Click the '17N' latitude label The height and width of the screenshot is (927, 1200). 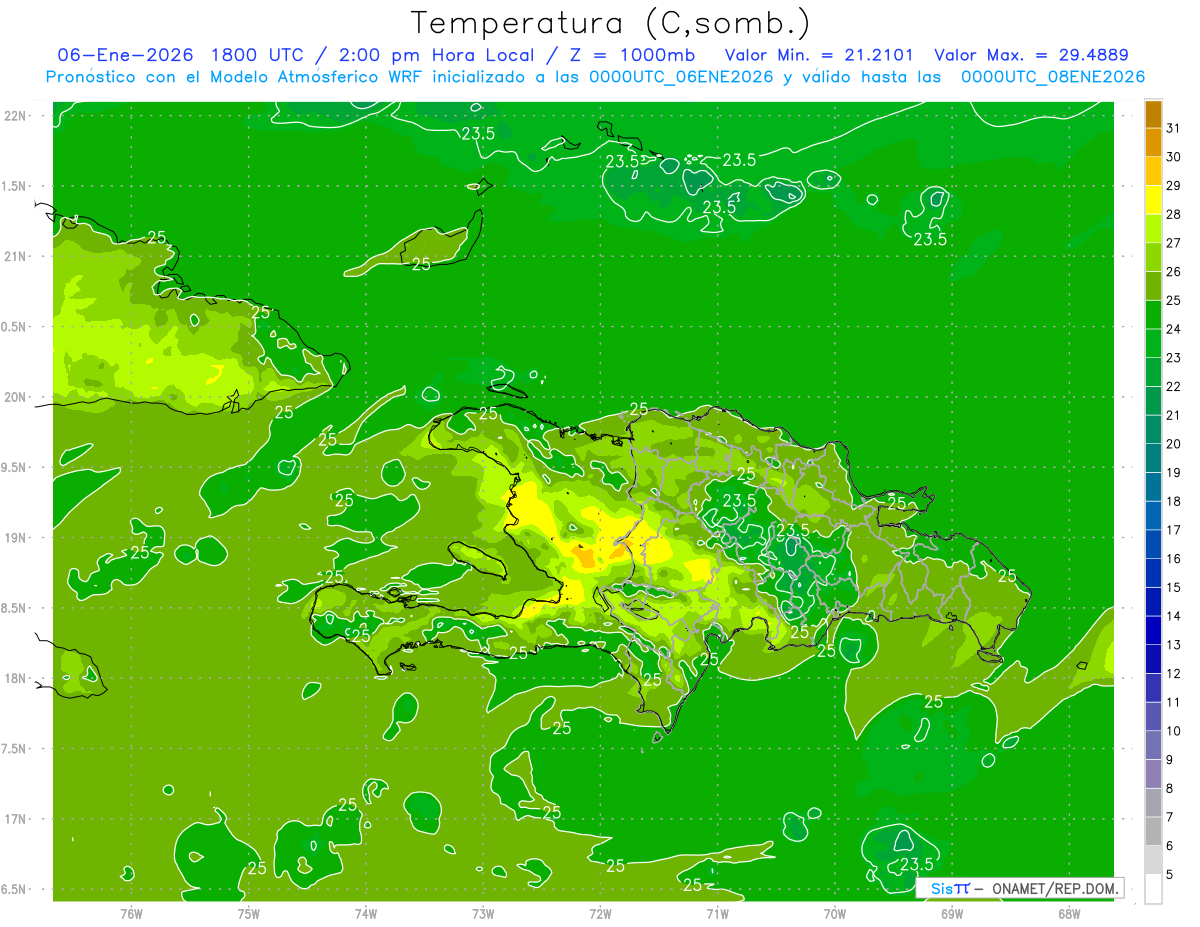[16, 819]
